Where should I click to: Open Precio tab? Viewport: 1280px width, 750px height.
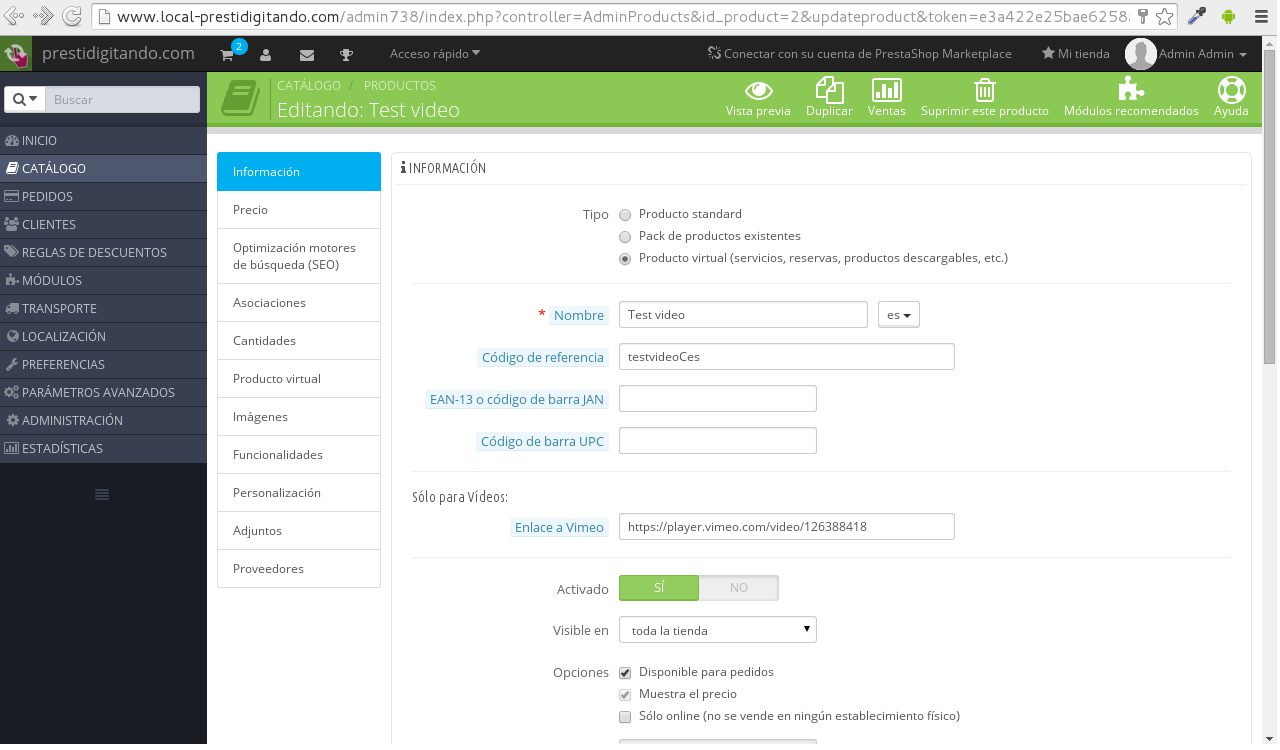(x=299, y=210)
